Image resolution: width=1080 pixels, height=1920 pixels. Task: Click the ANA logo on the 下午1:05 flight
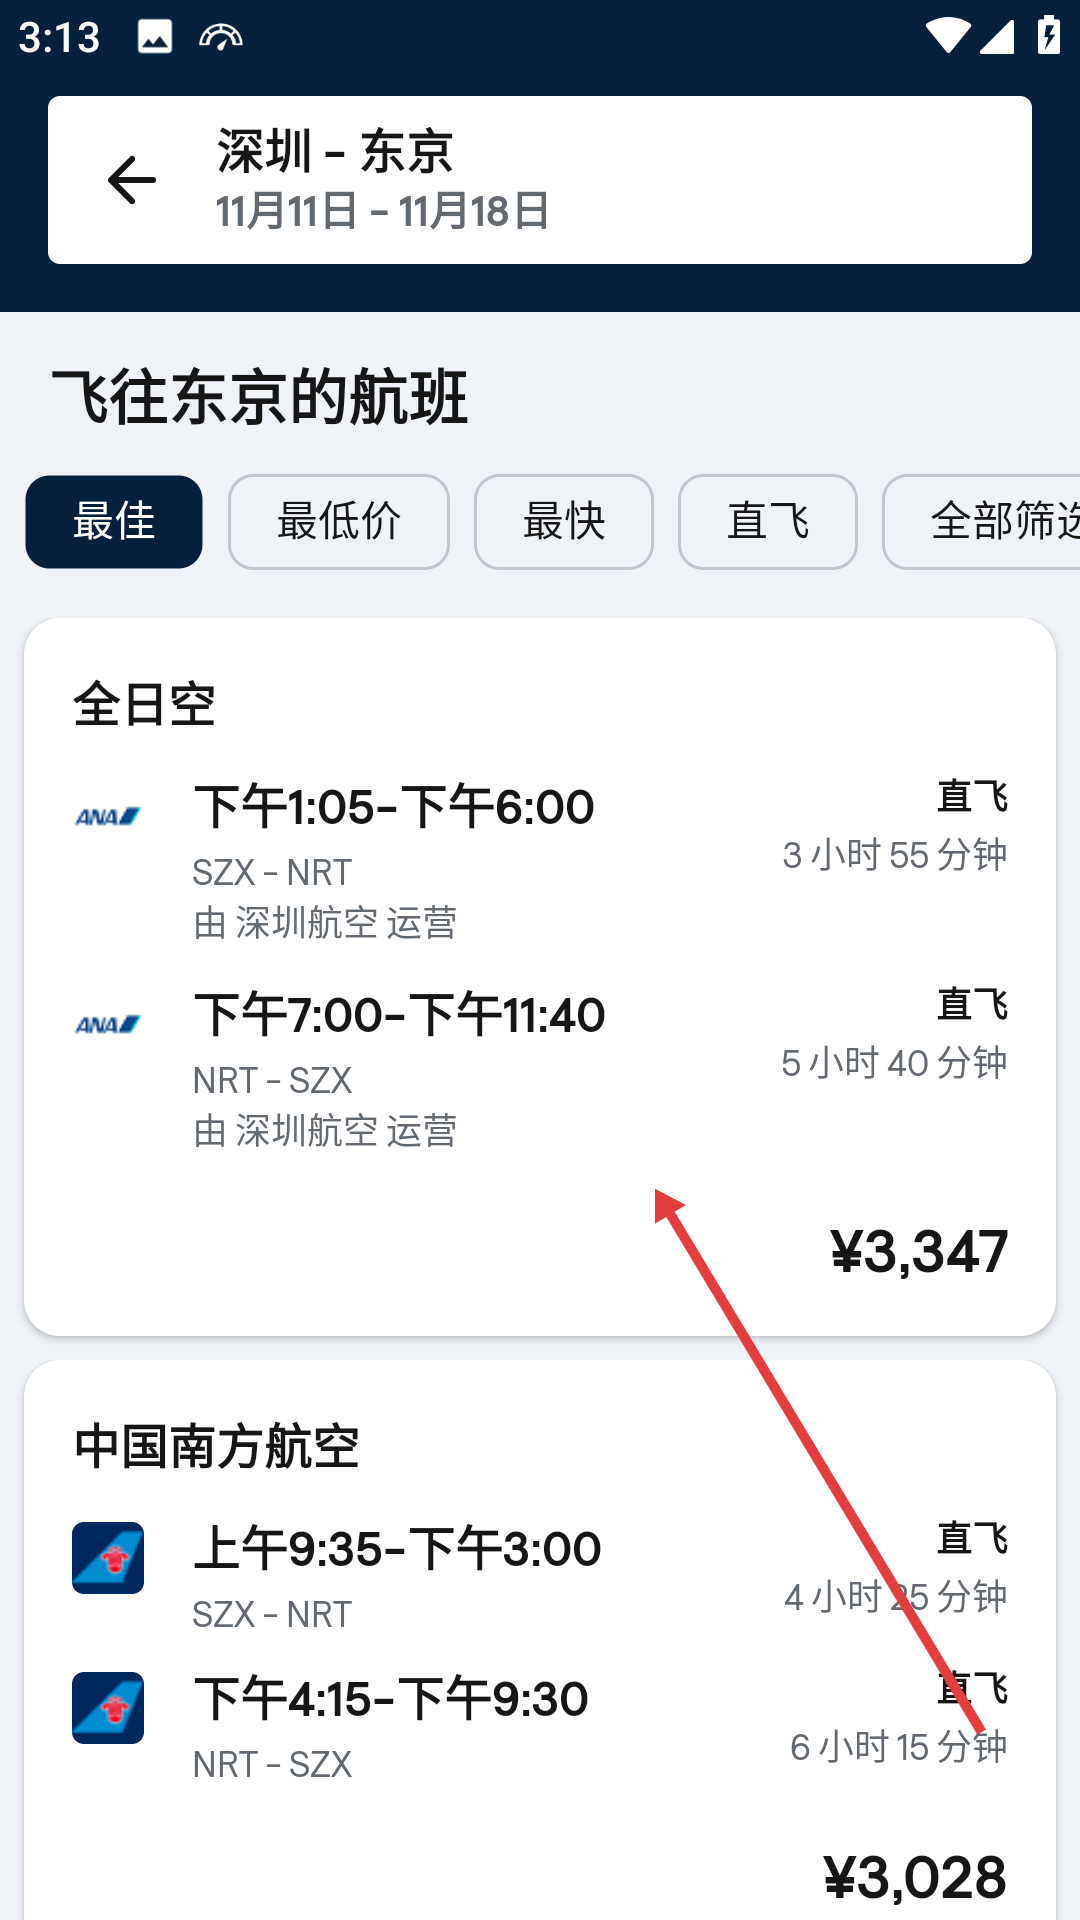click(107, 814)
